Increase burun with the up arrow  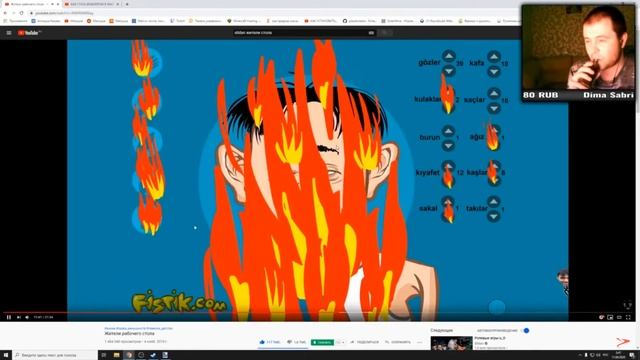click(448, 131)
